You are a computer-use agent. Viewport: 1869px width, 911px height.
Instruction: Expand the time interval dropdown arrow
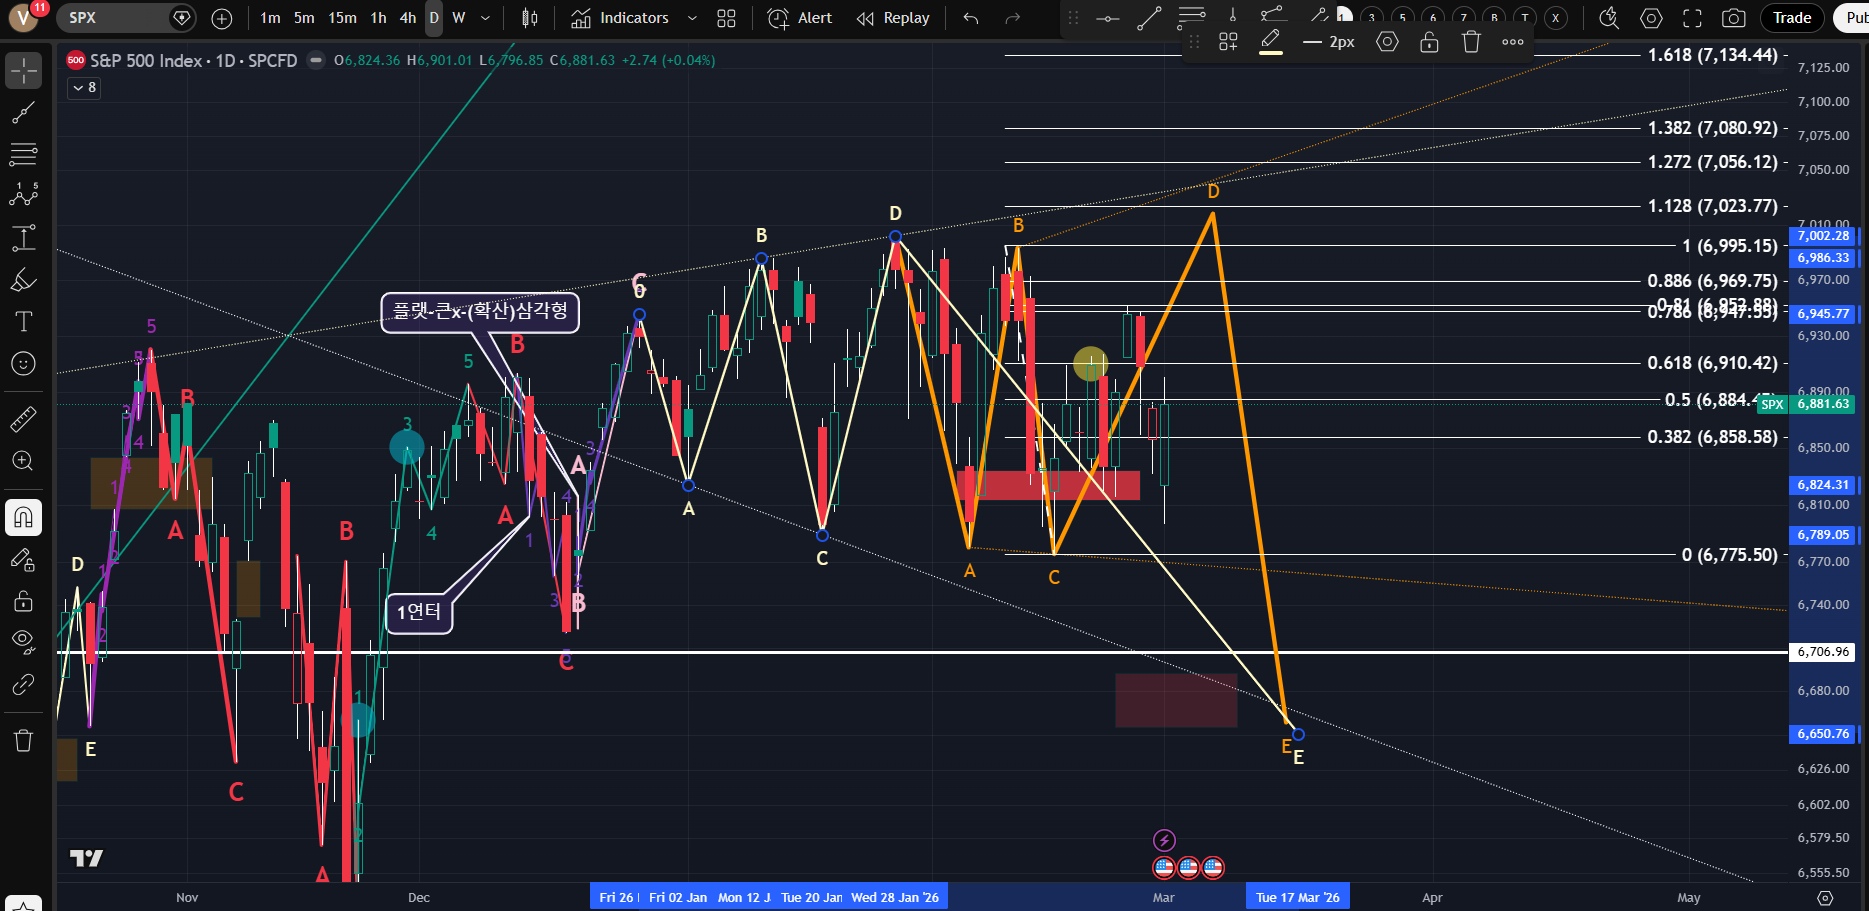[x=486, y=18]
